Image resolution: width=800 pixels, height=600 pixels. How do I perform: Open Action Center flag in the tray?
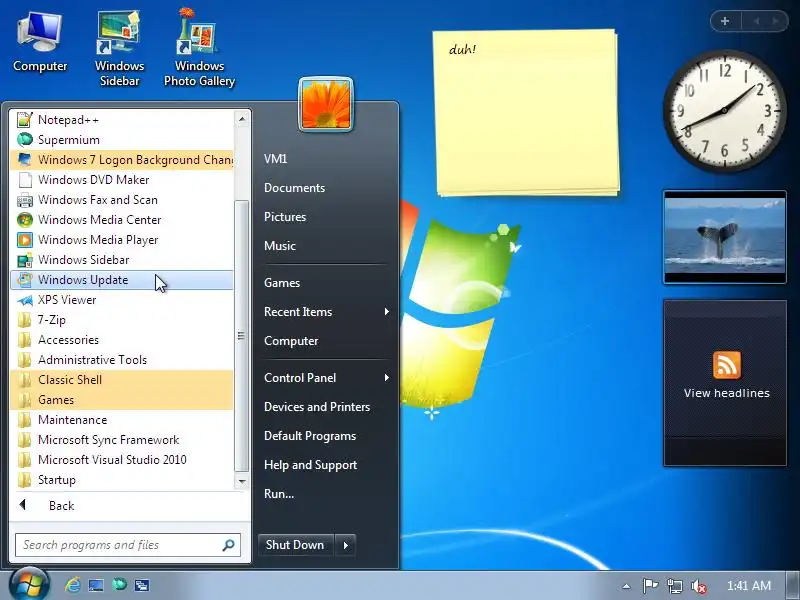point(650,586)
